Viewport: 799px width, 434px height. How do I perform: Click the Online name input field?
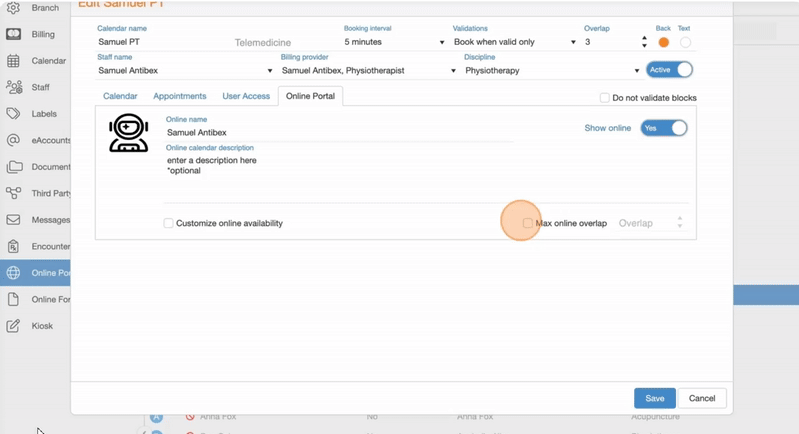click(340, 132)
